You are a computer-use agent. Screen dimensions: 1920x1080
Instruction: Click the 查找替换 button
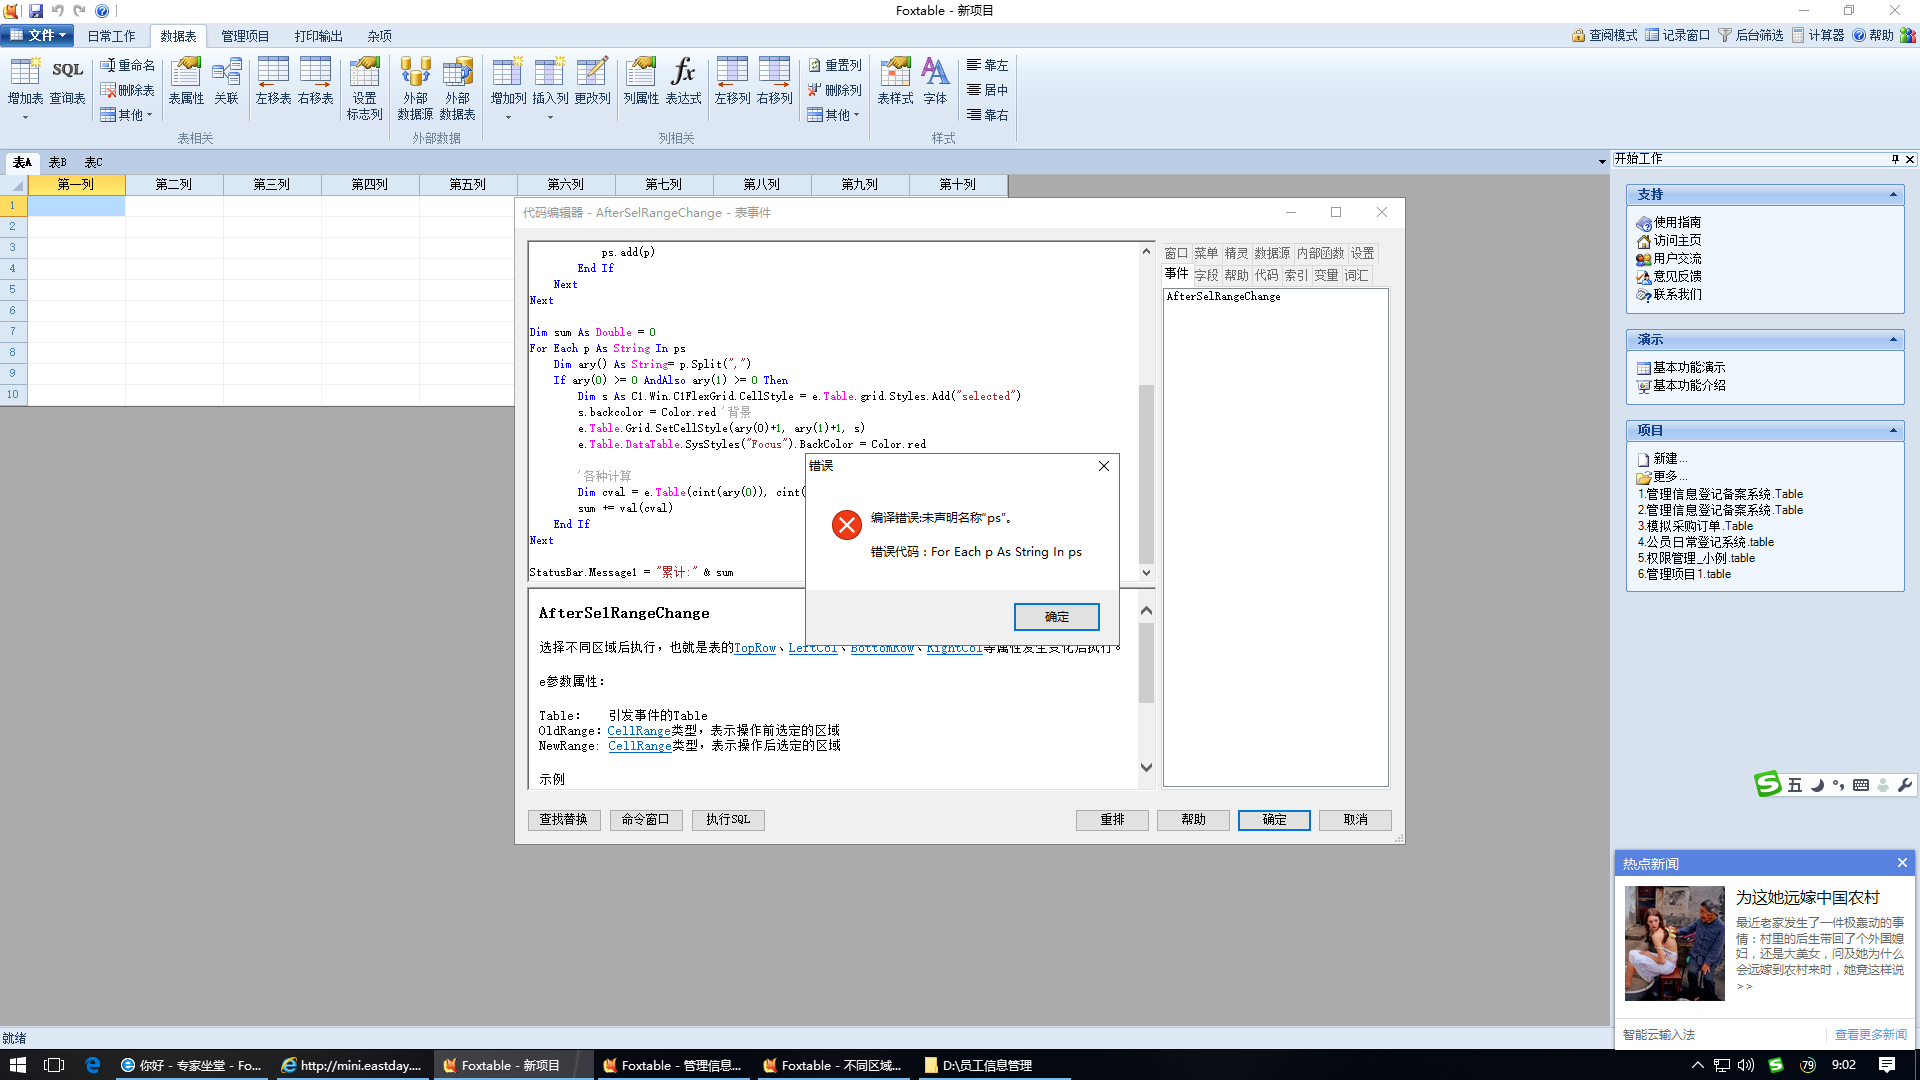(x=564, y=820)
